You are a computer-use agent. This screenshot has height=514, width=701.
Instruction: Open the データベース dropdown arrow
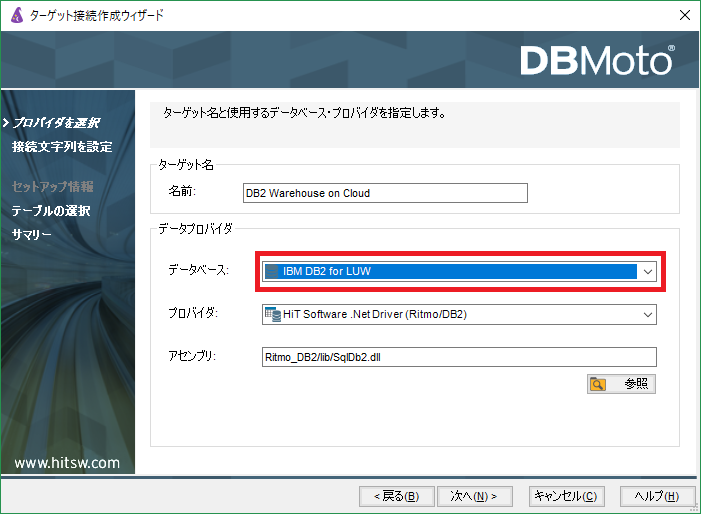tap(648, 271)
